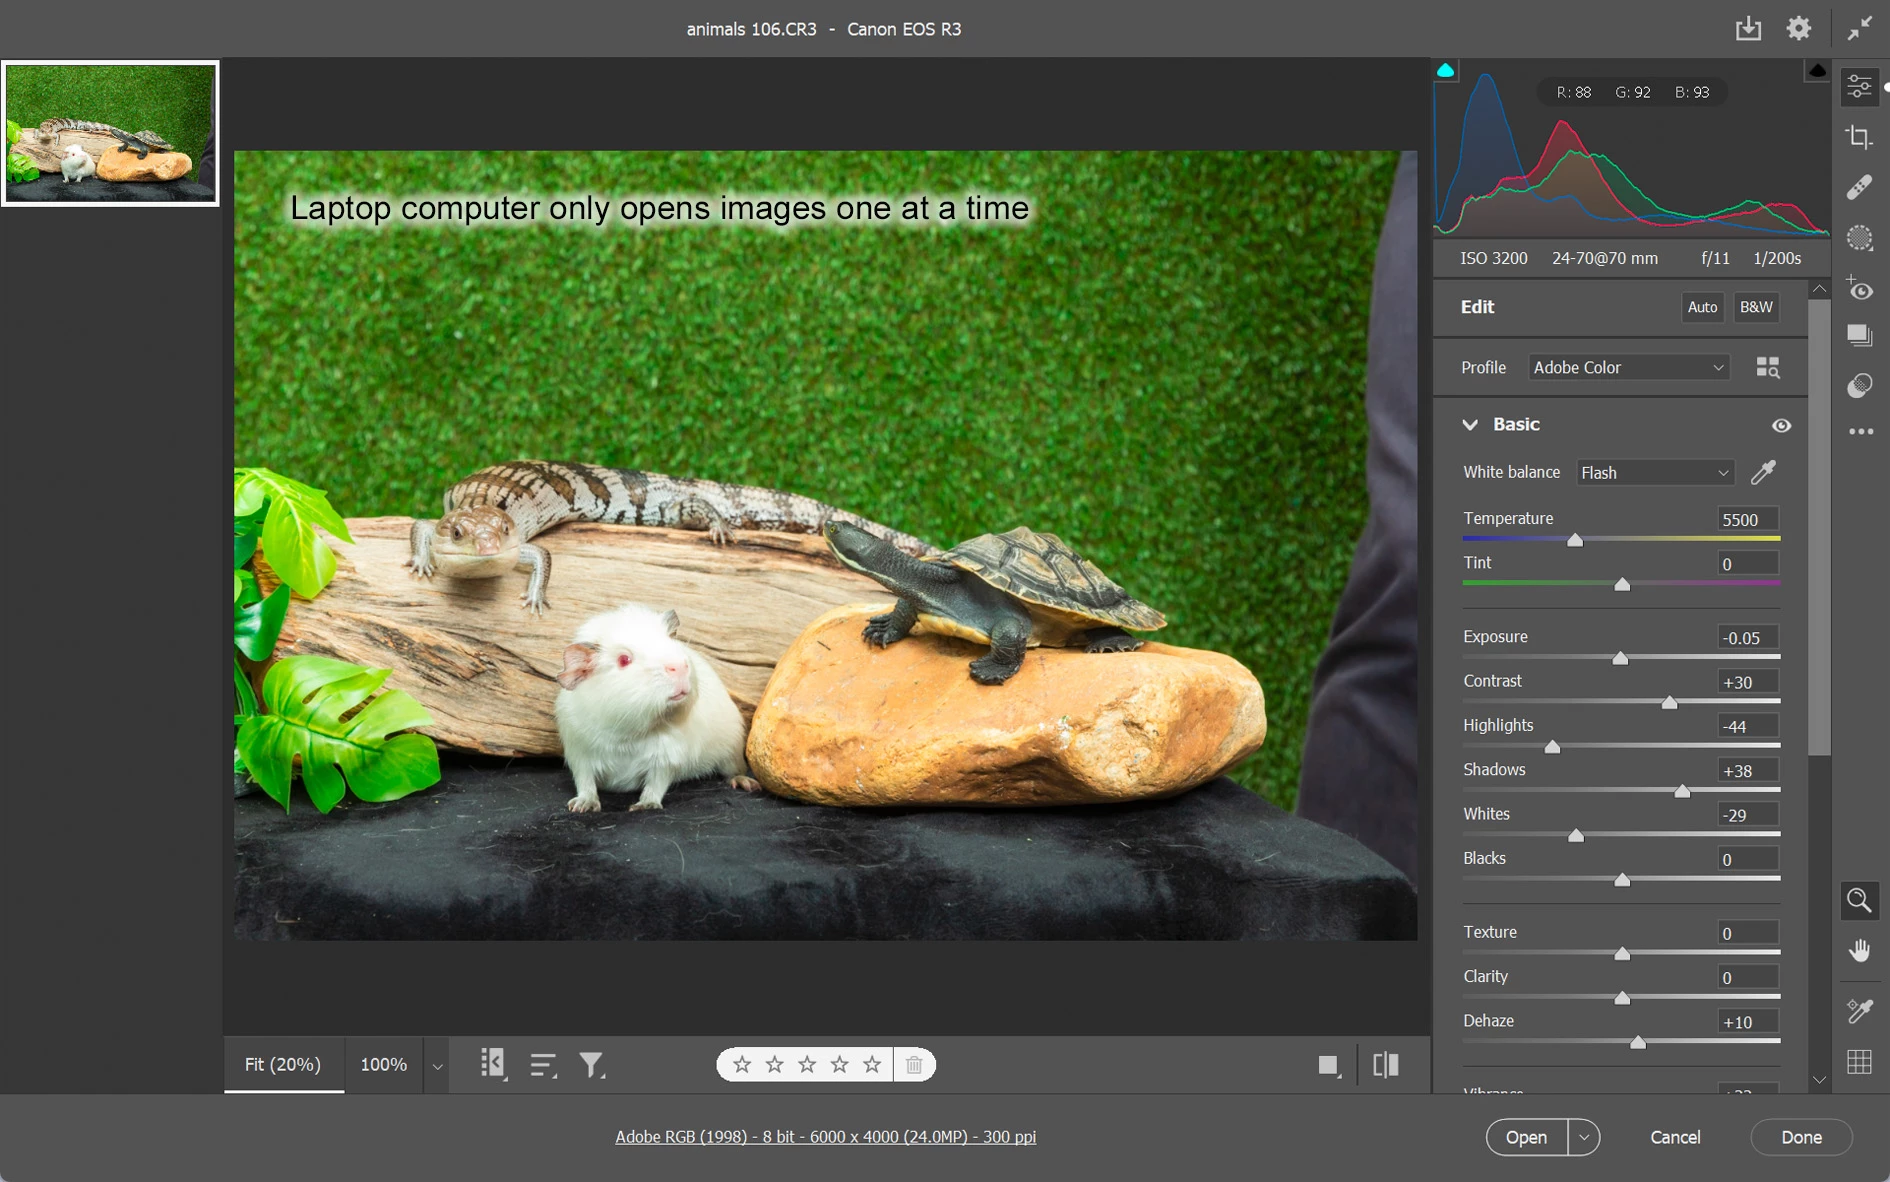Toggle Basic panel visibility eye

click(x=1781, y=425)
